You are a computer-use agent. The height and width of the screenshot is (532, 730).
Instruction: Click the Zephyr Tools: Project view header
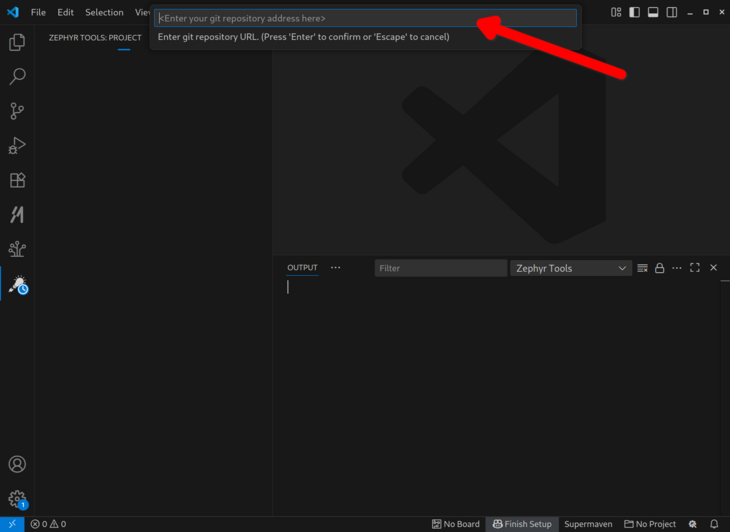[x=95, y=38]
